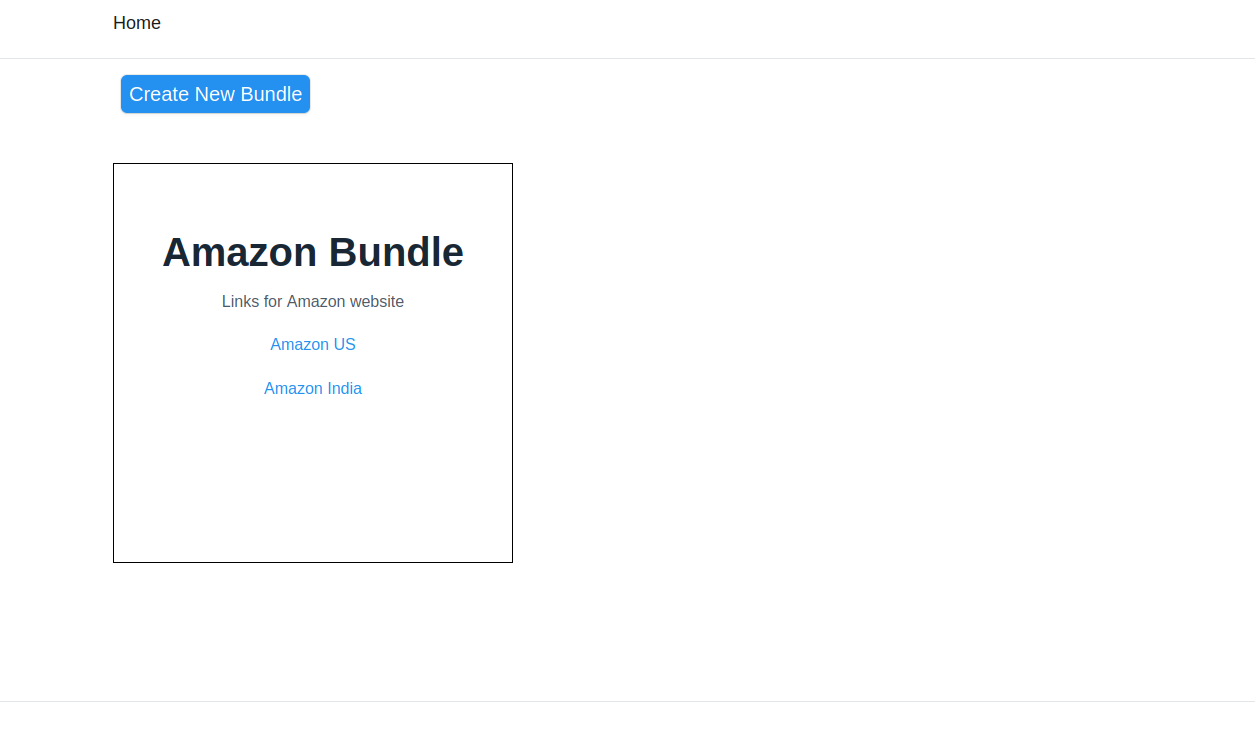Open the Amazon US link
This screenshot has width=1255, height=756.
pos(313,344)
